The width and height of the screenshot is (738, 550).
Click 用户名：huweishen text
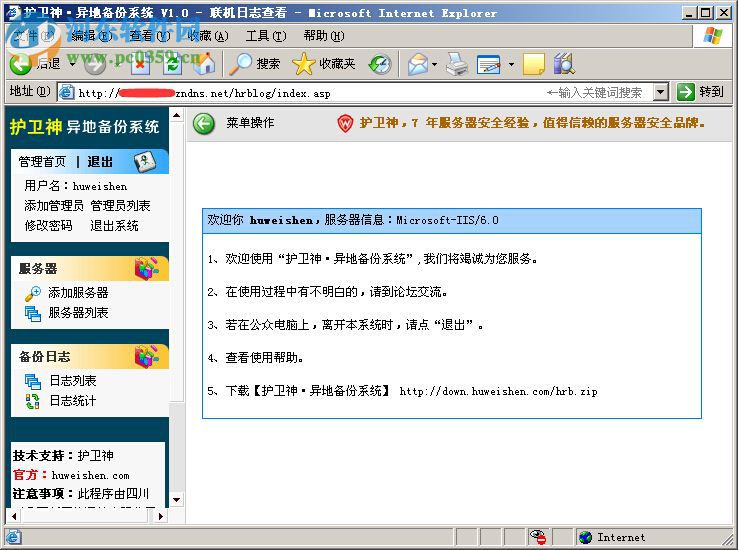point(75,186)
